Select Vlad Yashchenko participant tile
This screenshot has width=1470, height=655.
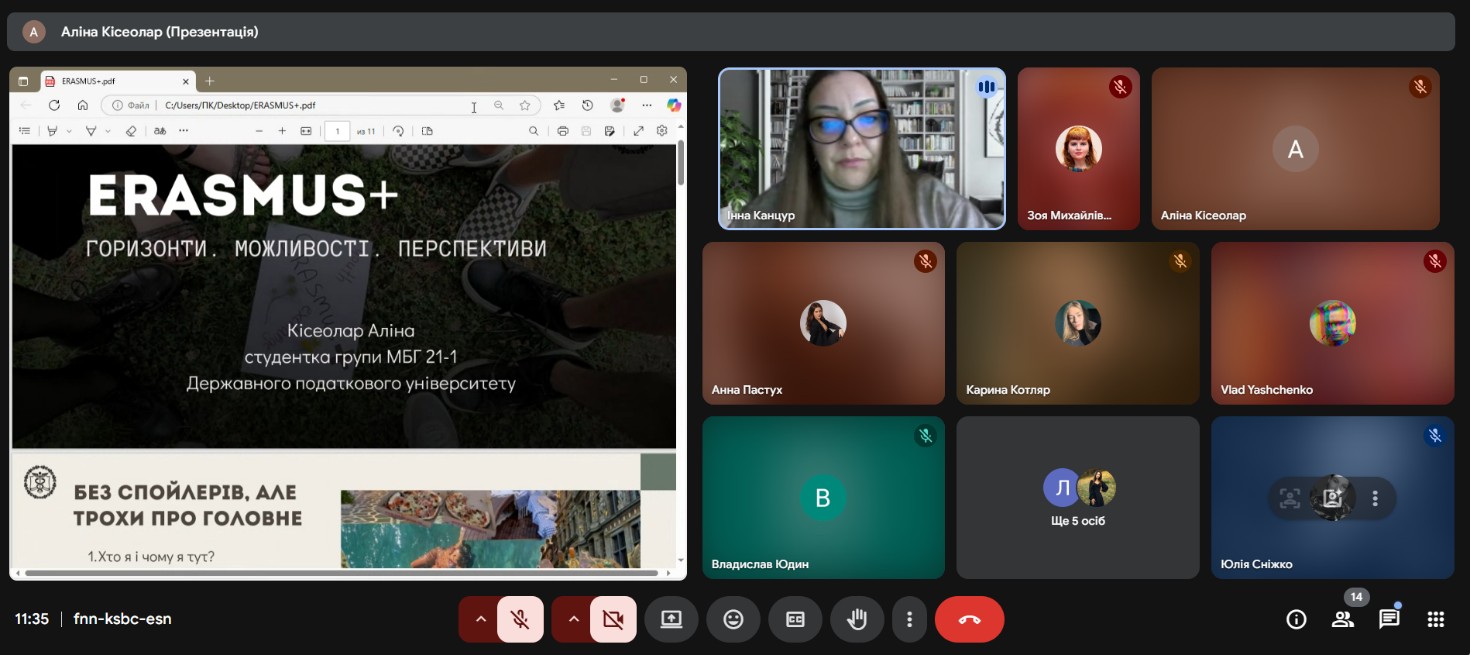[x=1332, y=323]
